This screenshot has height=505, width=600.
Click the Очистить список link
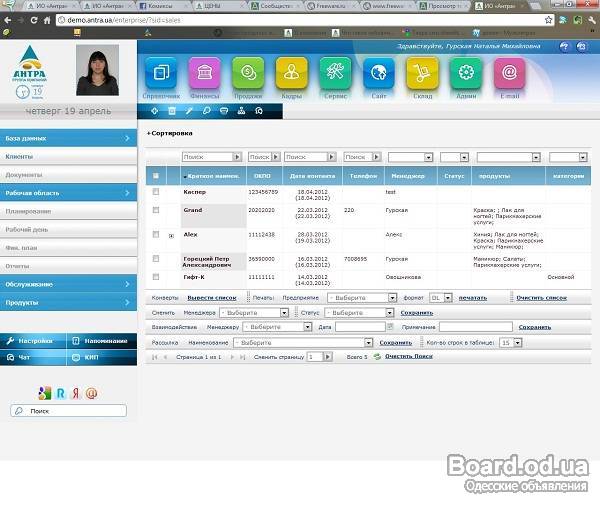(541, 298)
